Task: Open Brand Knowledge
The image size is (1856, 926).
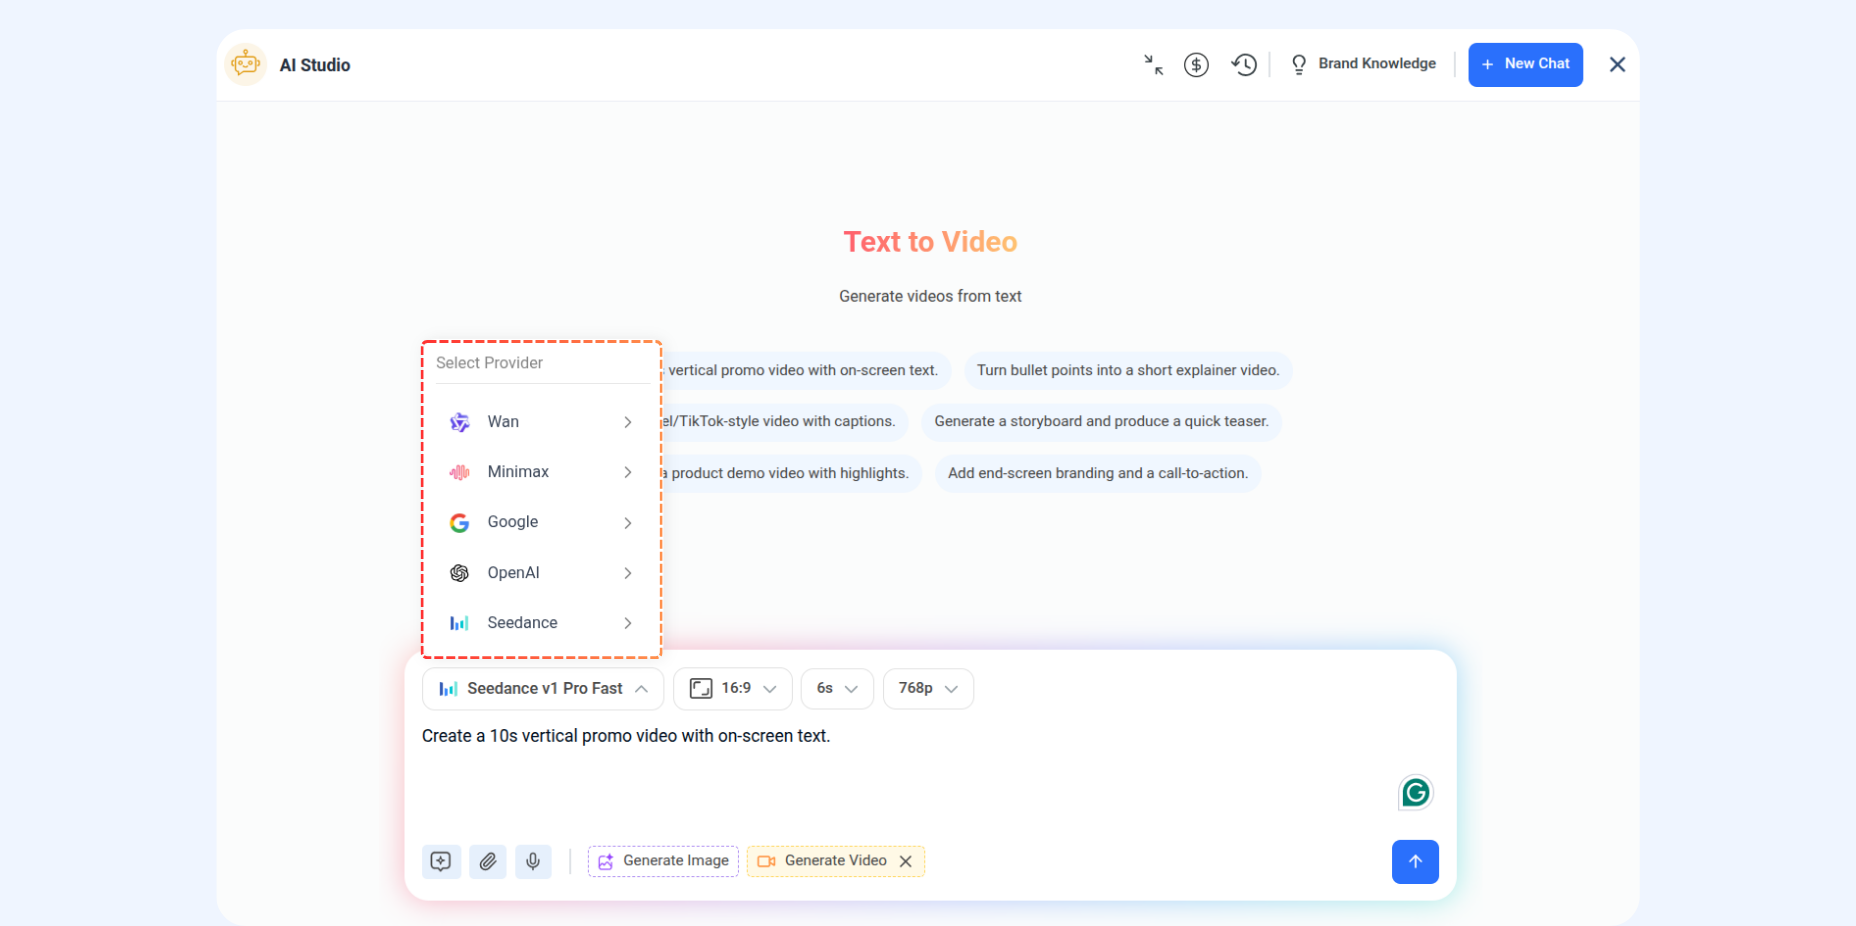Action: tap(1364, 64)
